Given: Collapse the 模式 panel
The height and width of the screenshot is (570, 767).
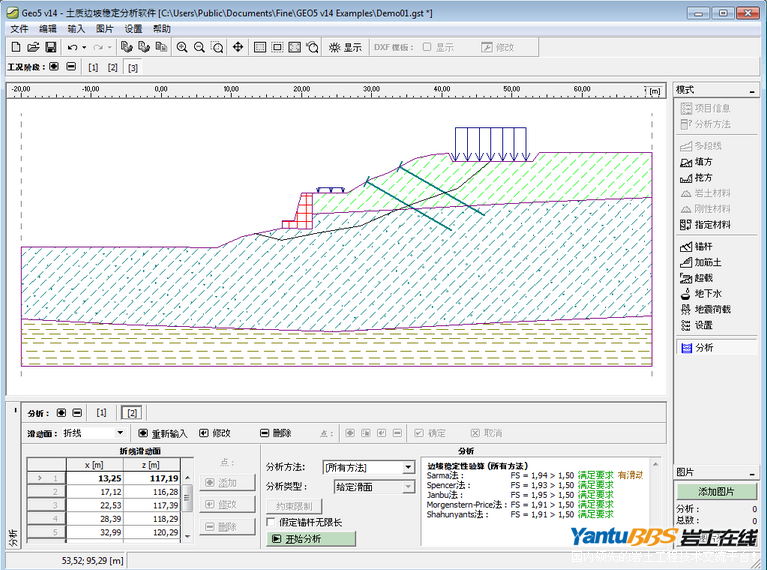Looking at the screenshot, I should coord(752,91).
